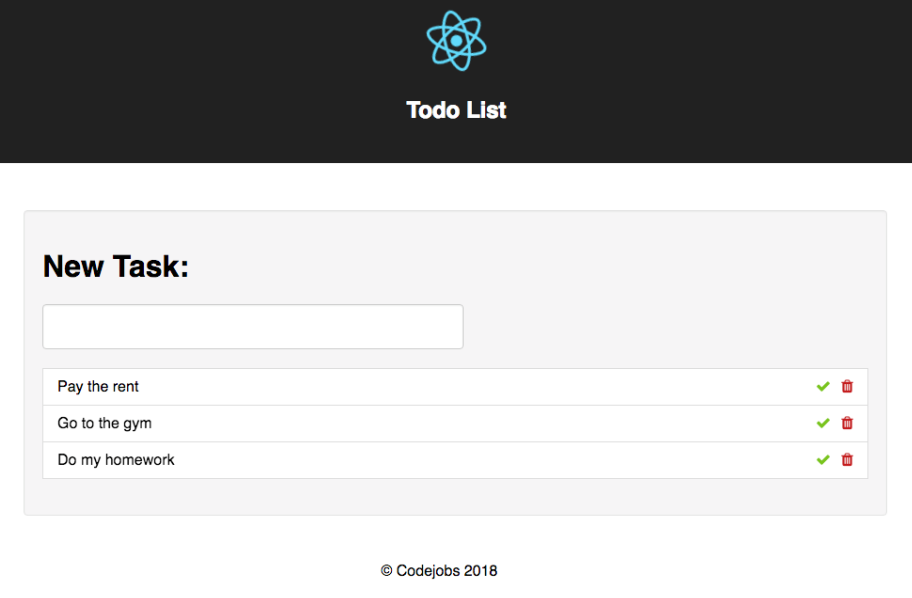This screenshot has height=598, width=912.
Task: Delete the "Pay the rent" task
Action: (847, 387)
